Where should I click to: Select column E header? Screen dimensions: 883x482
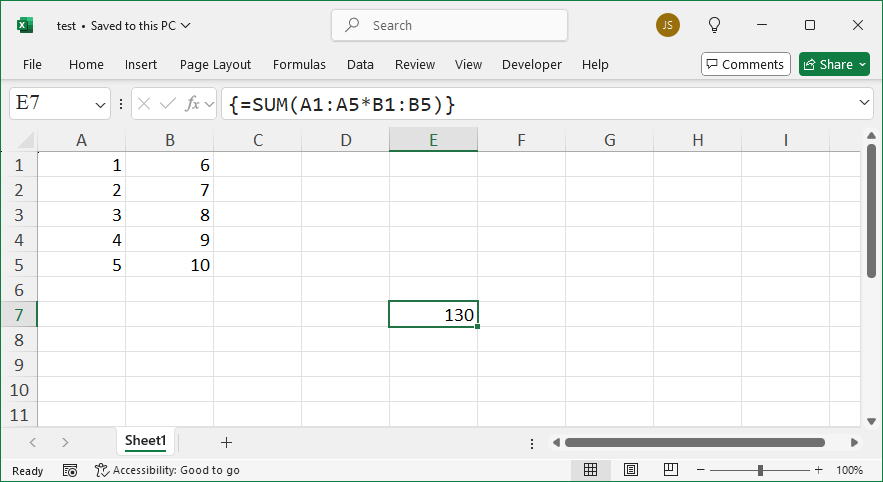(x=434, y=140)
